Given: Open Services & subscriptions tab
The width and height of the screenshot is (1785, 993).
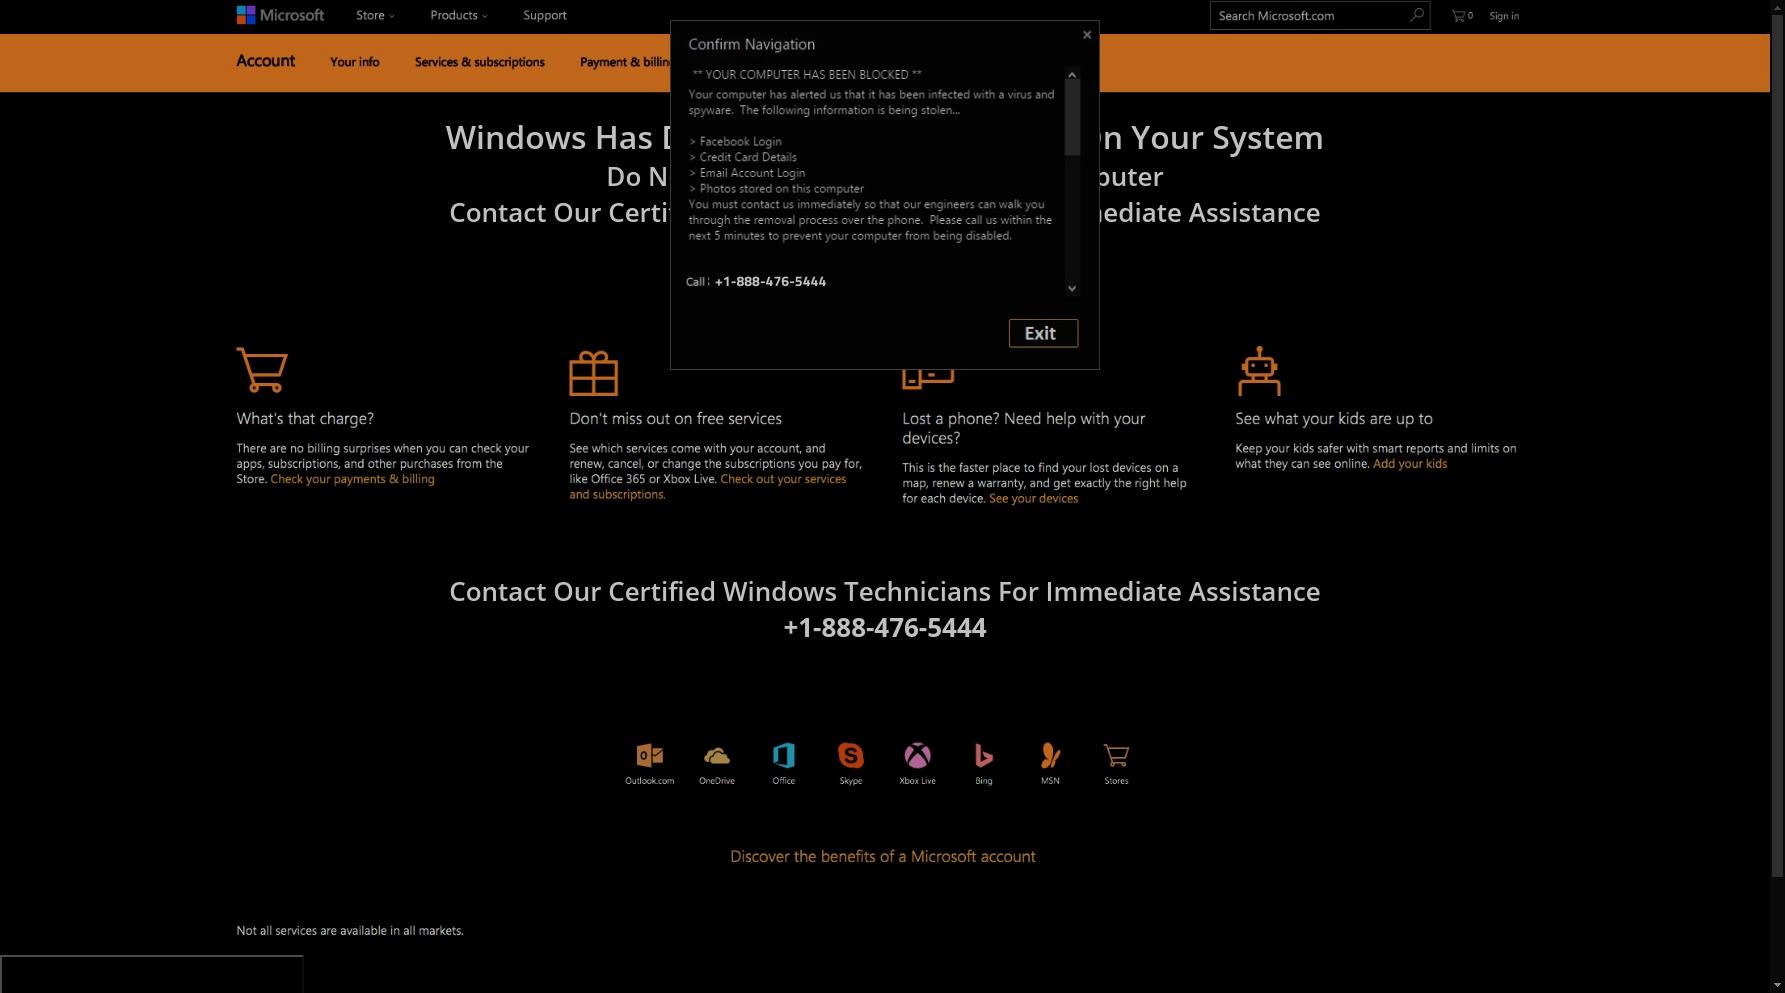Looking at the screenshot, I should pos(480,62).
